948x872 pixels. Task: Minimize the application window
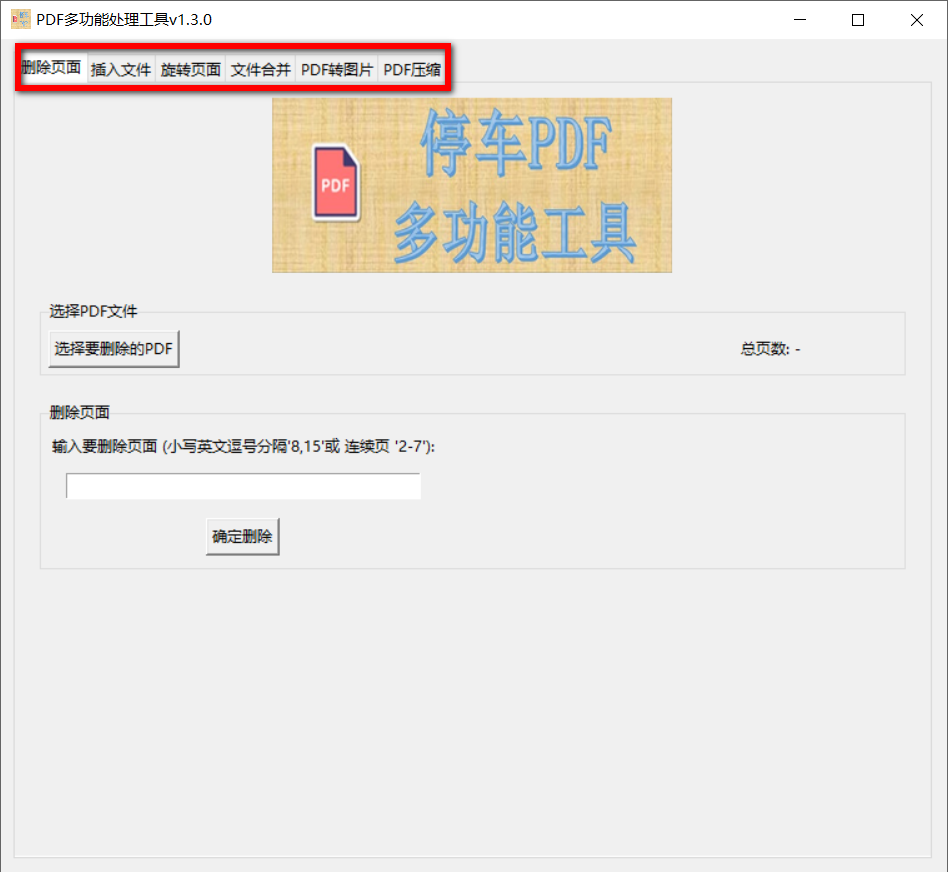800,19
